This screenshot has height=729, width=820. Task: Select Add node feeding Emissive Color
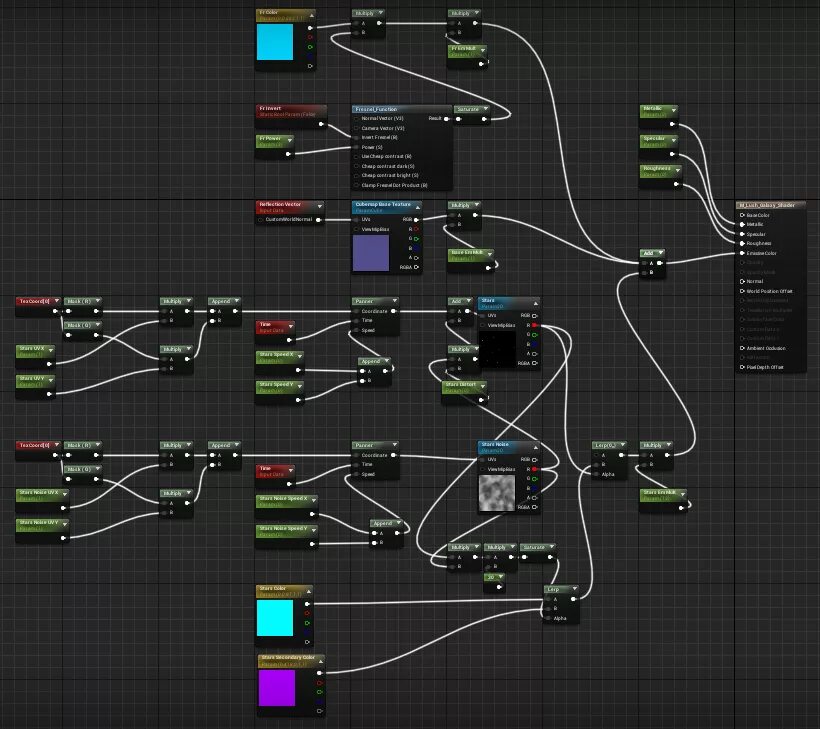pyautogui.click(x=653, y=263)
